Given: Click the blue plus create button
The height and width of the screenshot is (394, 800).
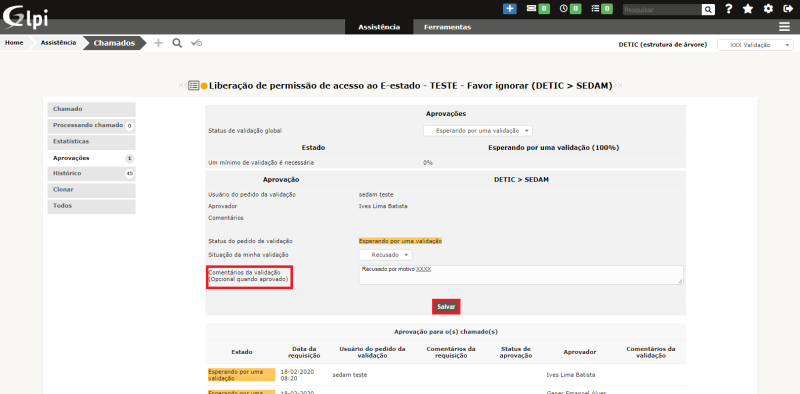Looking at the screenshot, I should [x=509, y=9].
